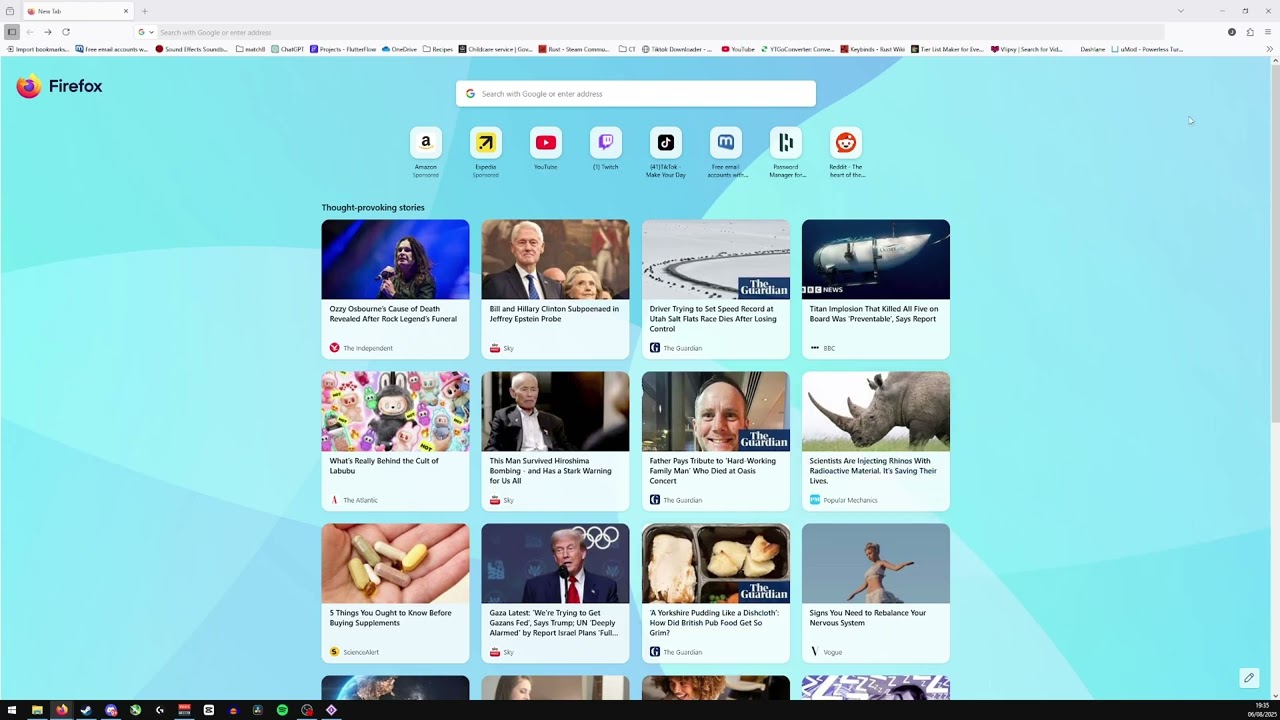Screen dimensions: 1280x720
Task: Open the TikTok shortcut tile
Action: (665, 143)
